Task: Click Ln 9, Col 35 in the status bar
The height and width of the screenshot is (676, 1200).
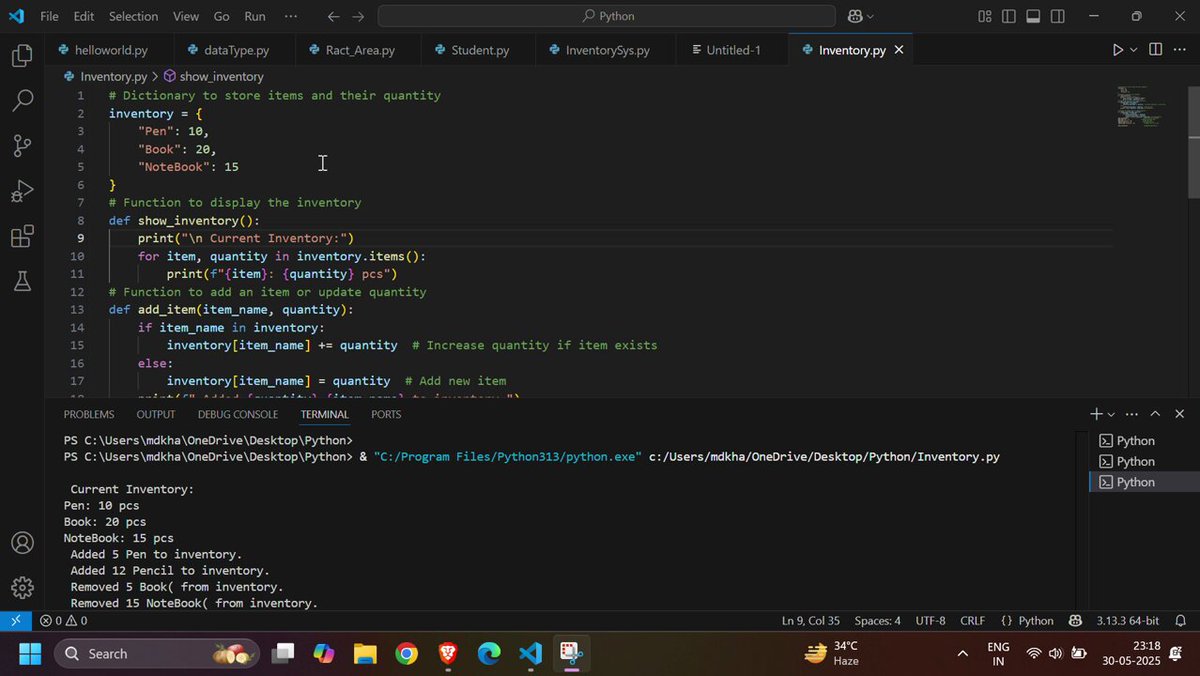Action: pos(811,621)
